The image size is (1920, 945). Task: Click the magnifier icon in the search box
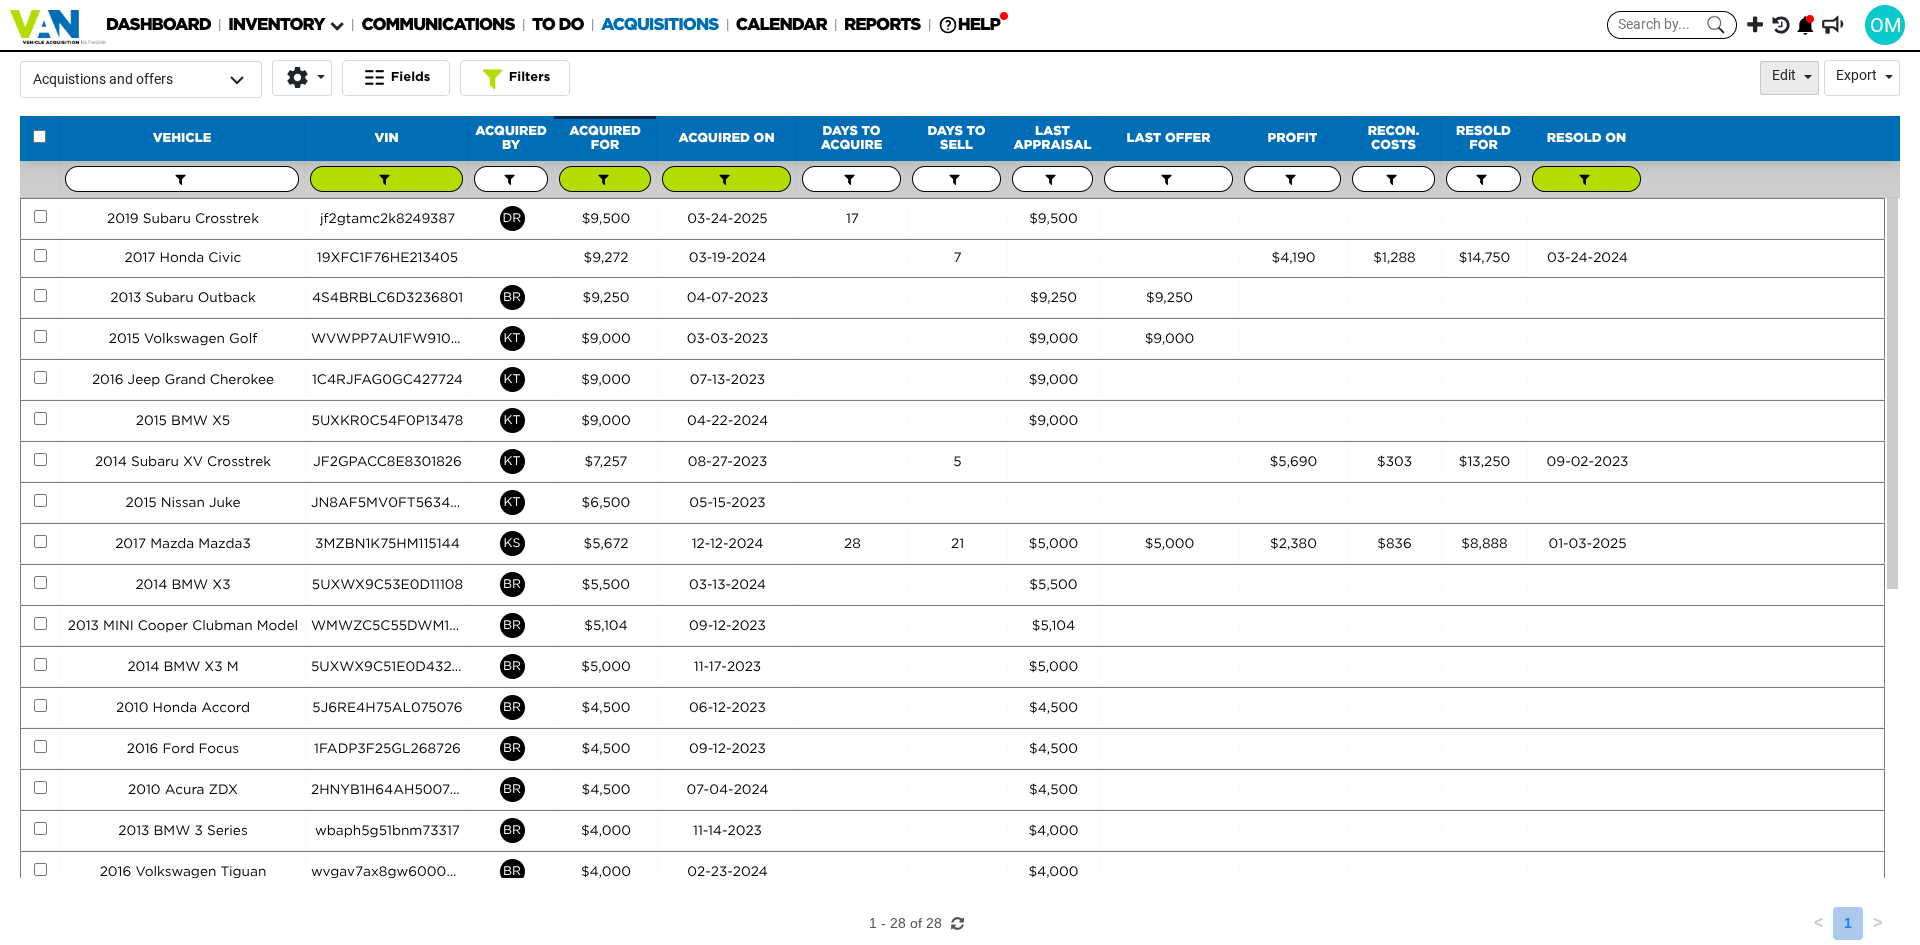1716,25
